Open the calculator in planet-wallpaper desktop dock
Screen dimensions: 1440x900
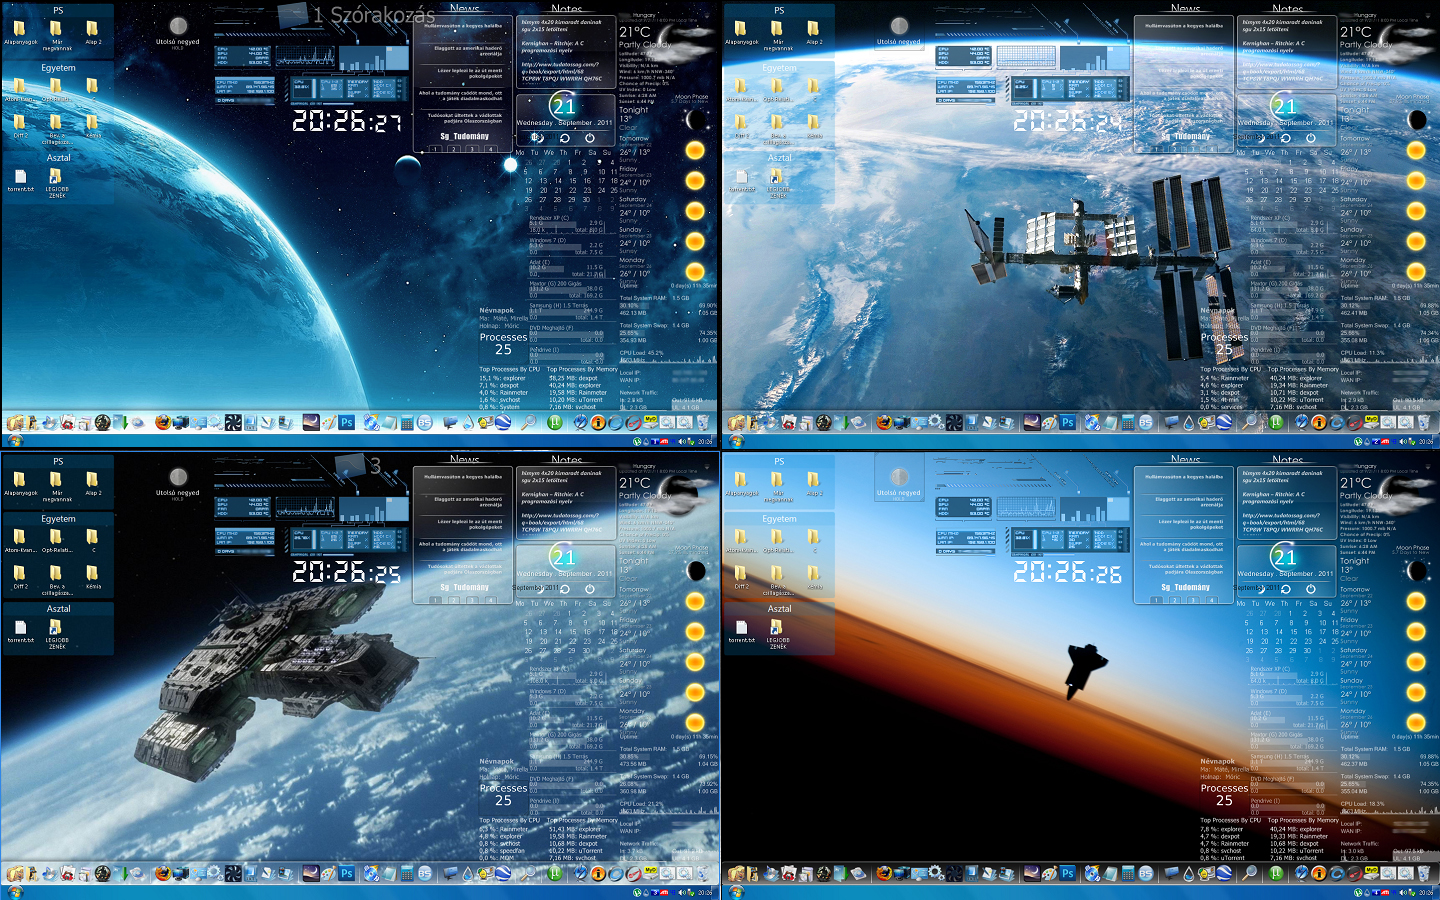pyautogui.click(x=407, y=422)
